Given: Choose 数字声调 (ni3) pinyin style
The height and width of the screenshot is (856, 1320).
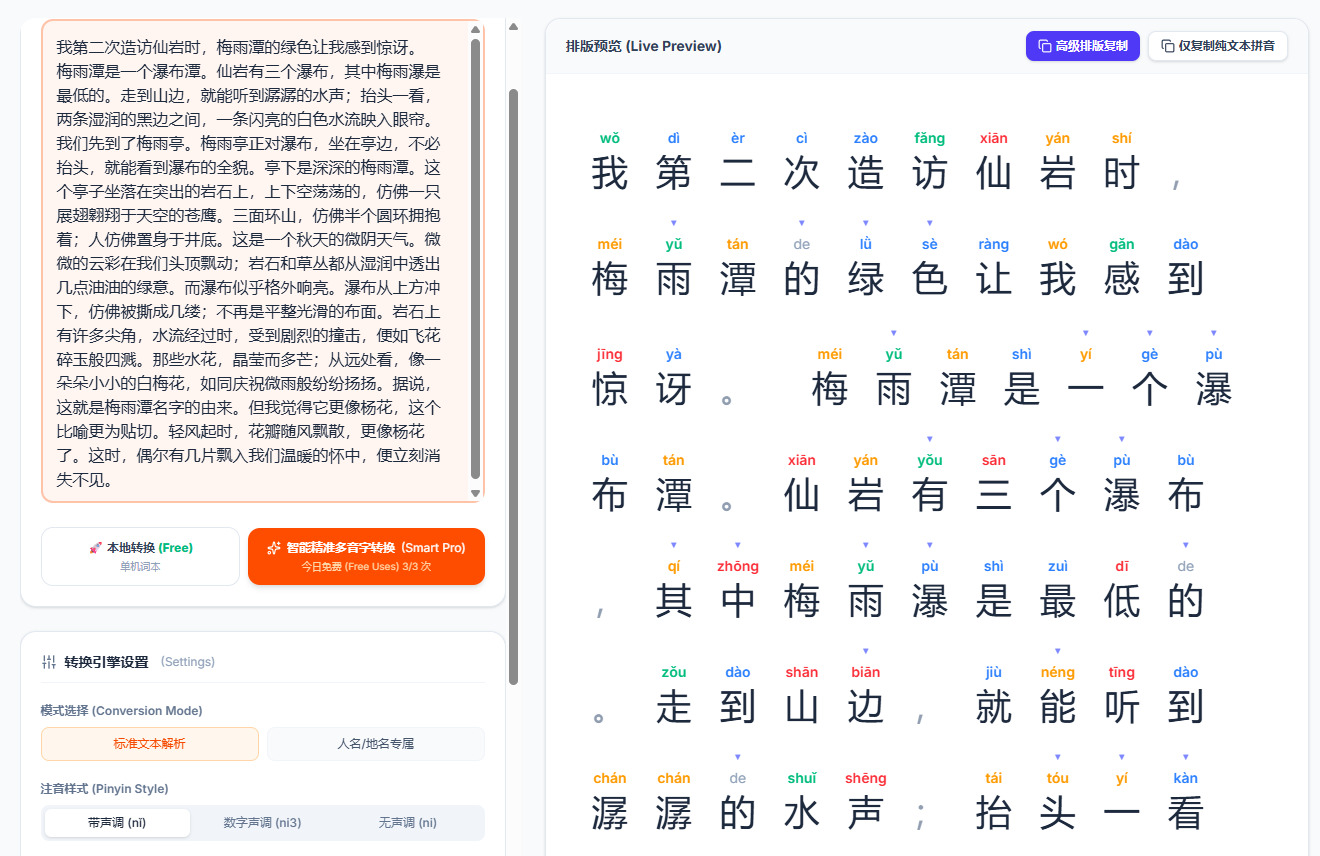Looking at the screenshot, I should pos(262,823).
